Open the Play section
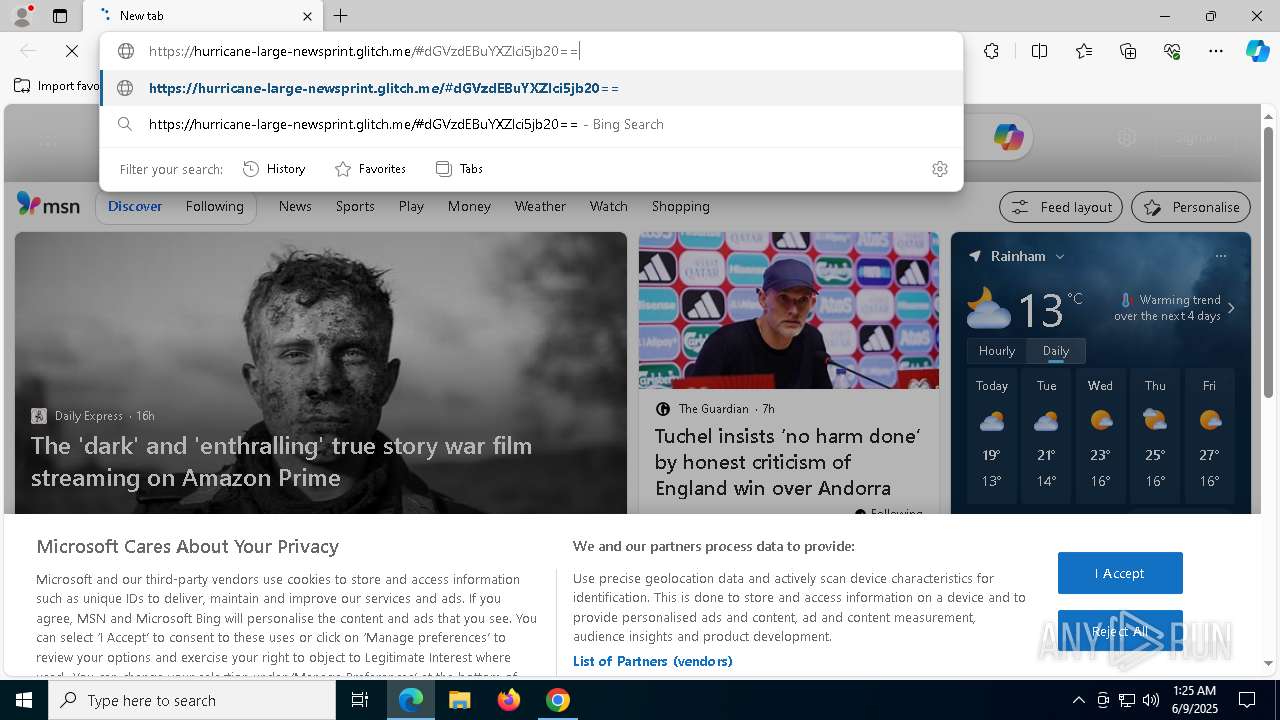The image size is (1280, 720). tap(411, 206)
